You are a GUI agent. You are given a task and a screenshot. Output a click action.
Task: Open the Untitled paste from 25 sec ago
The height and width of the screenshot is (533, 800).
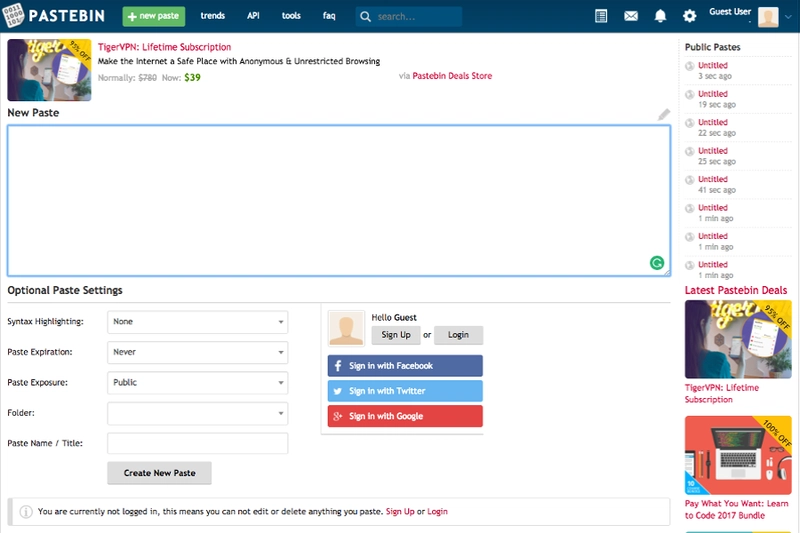tap(713, 151)
